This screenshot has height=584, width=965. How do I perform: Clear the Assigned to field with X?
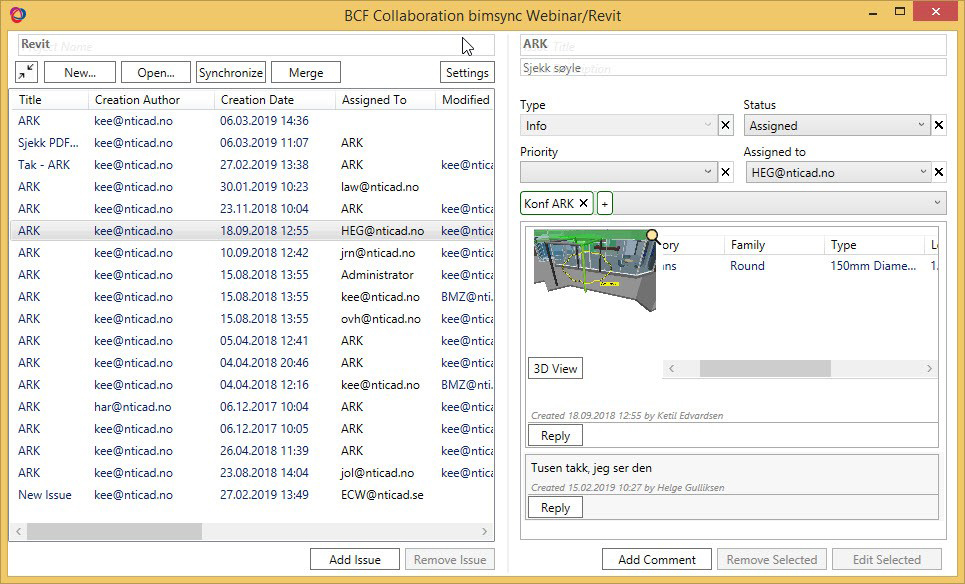pyautogui.click(x=939, y=173)
